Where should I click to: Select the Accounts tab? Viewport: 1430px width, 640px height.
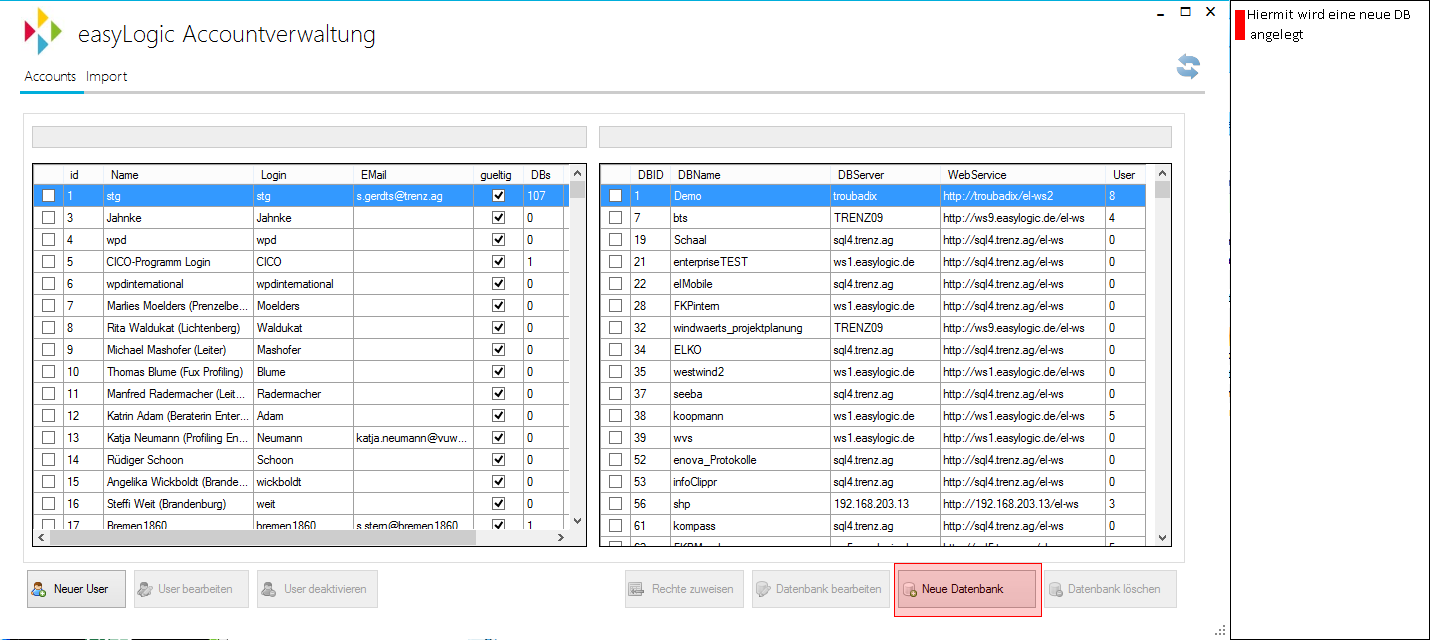(x=50, y=77)
